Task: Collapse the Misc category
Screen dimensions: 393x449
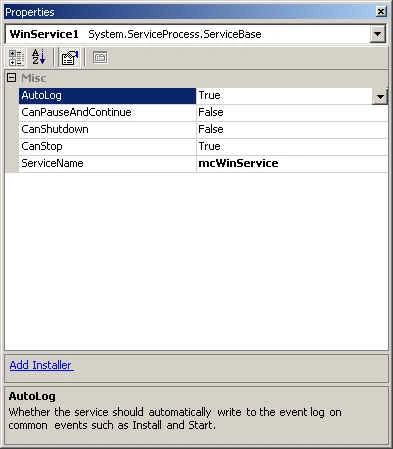Action: point(11,78)
